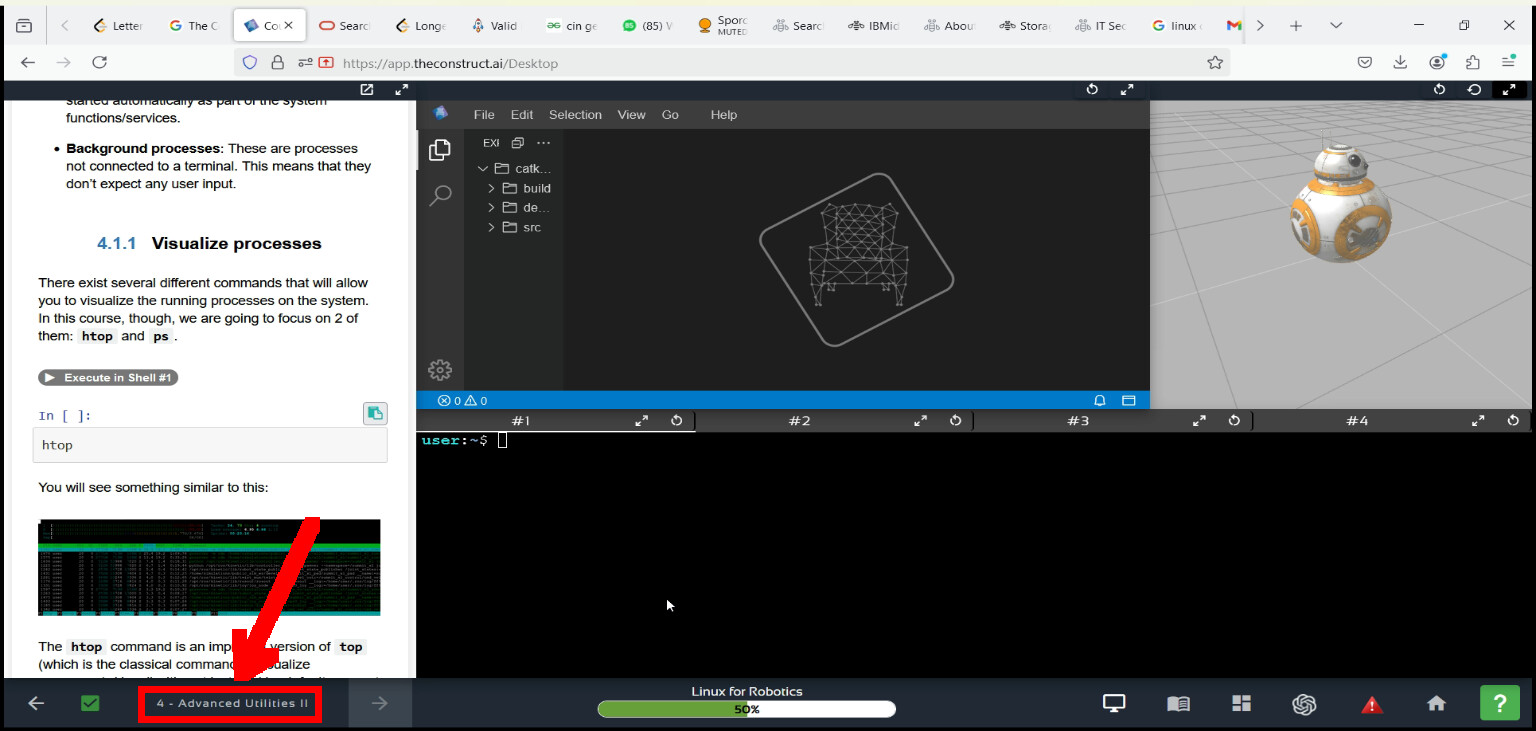
Task: Restart terminal #3
Action: click(1234, 421)
